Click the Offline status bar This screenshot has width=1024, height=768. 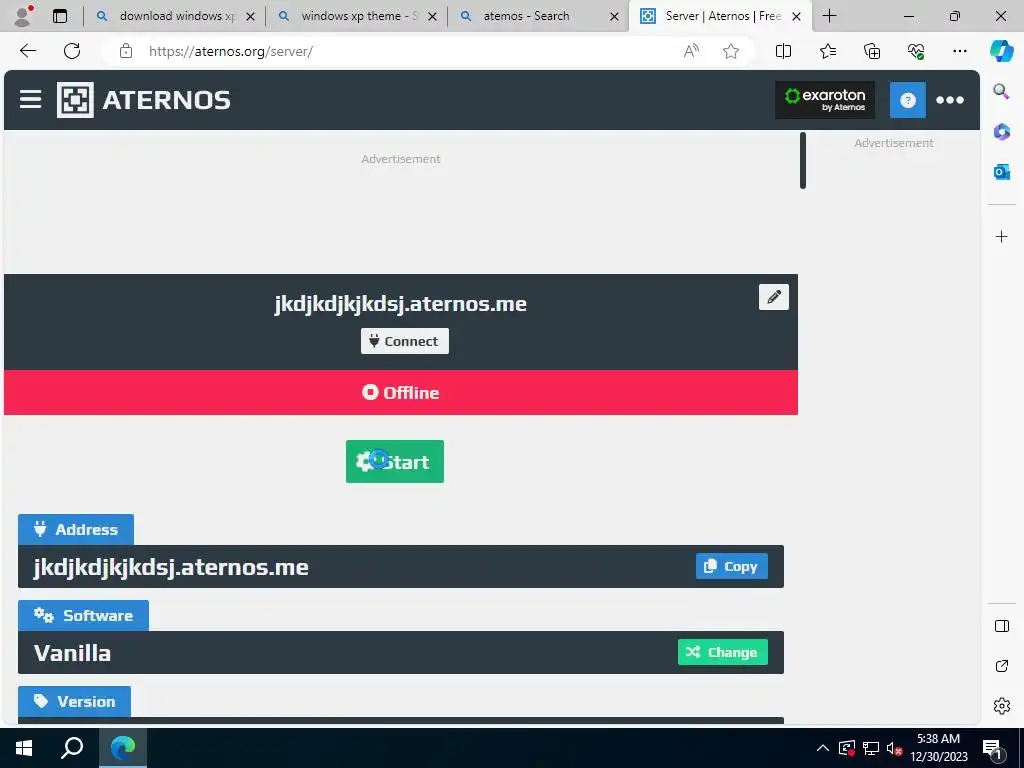pyautogui.click(x=401, y=392)
